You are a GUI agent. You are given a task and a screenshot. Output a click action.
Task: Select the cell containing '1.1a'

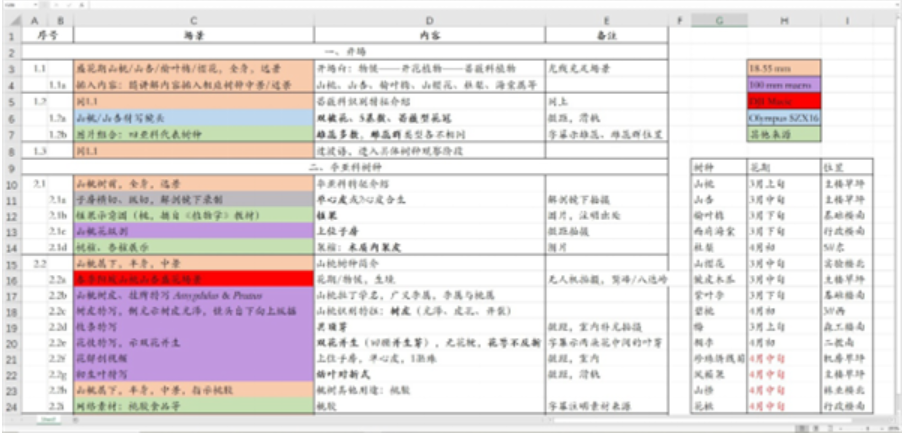pos(61,85)
